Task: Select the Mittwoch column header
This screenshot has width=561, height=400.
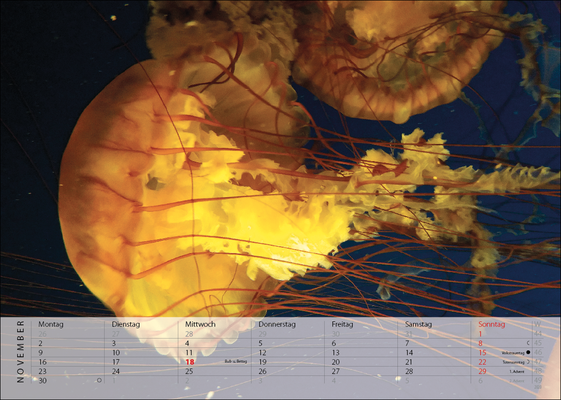Action: point(200,324)
